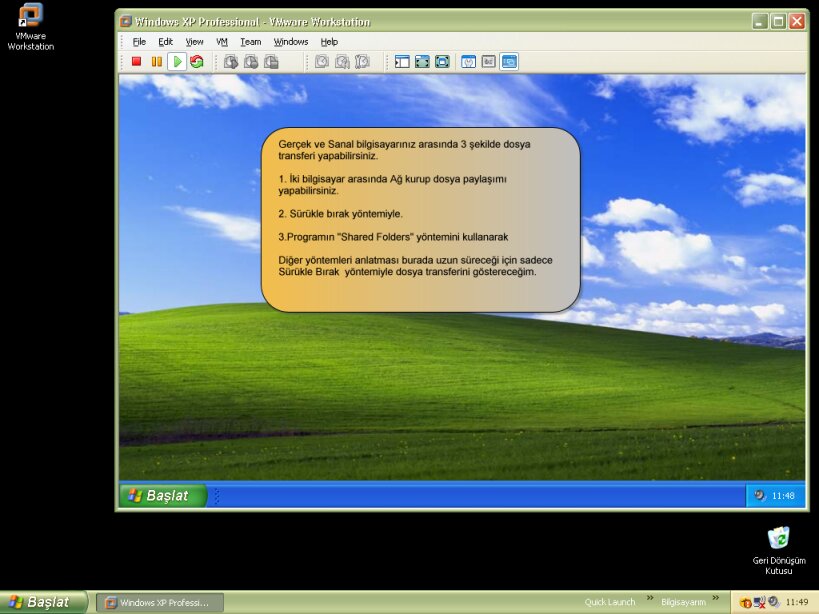Image resolution: width=819 pixels, height=614 pixels.
Task: Select the highlighted console view icon
Action: tap(509, 62)
